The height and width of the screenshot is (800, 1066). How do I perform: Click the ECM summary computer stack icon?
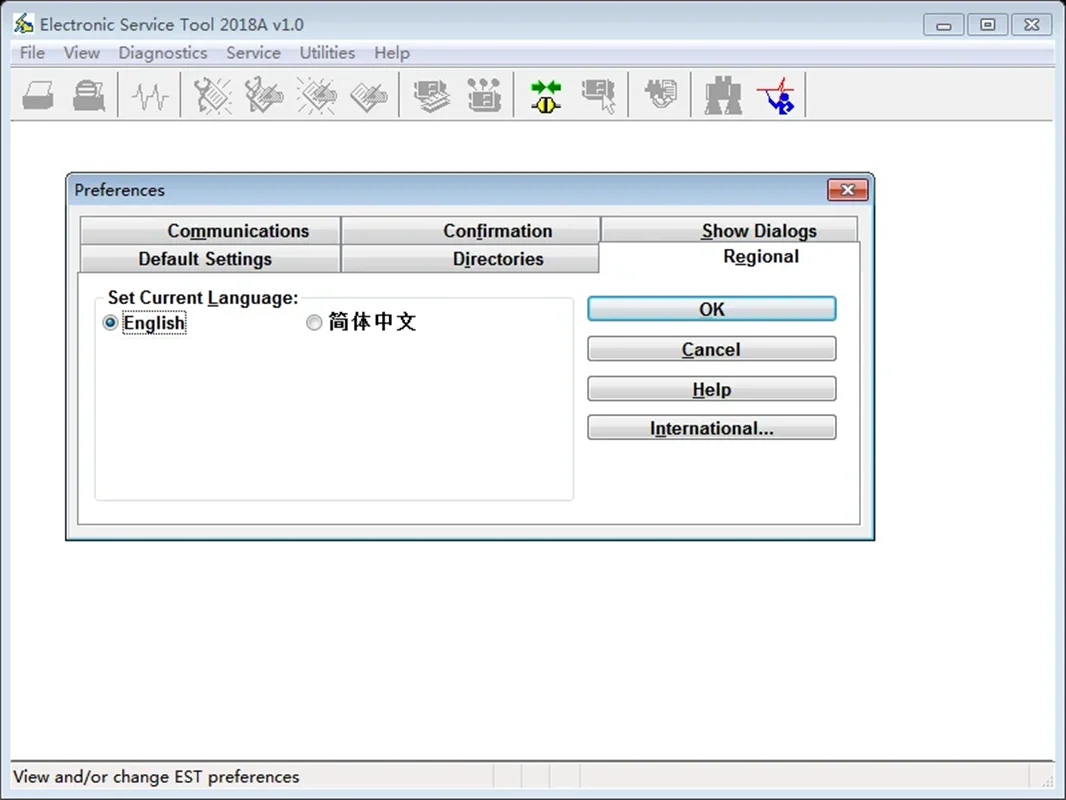[431, 96]
